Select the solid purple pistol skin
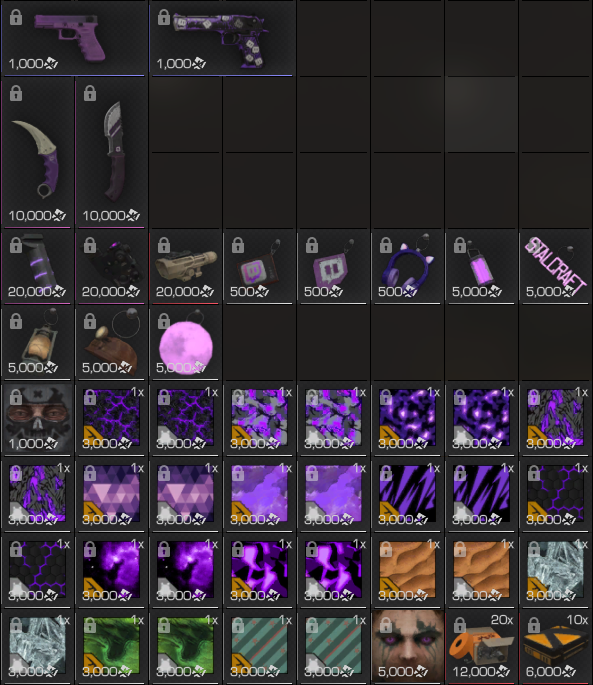This screenshot has width=593, height=685. (74, 38)
